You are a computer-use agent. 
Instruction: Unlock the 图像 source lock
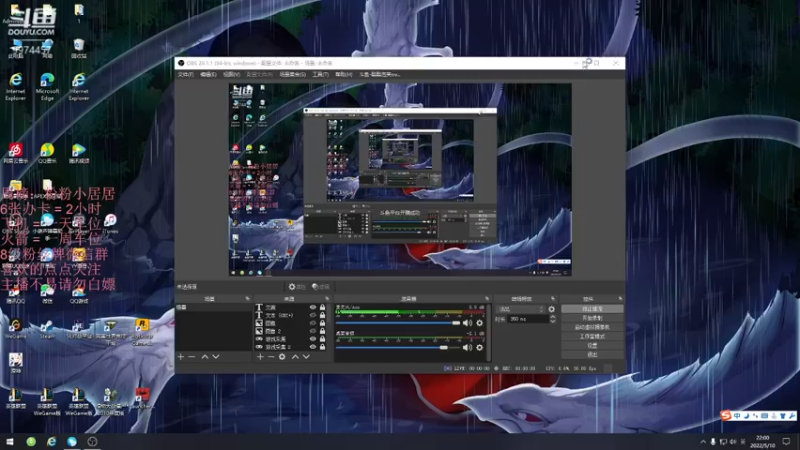[x=322, y=323]
